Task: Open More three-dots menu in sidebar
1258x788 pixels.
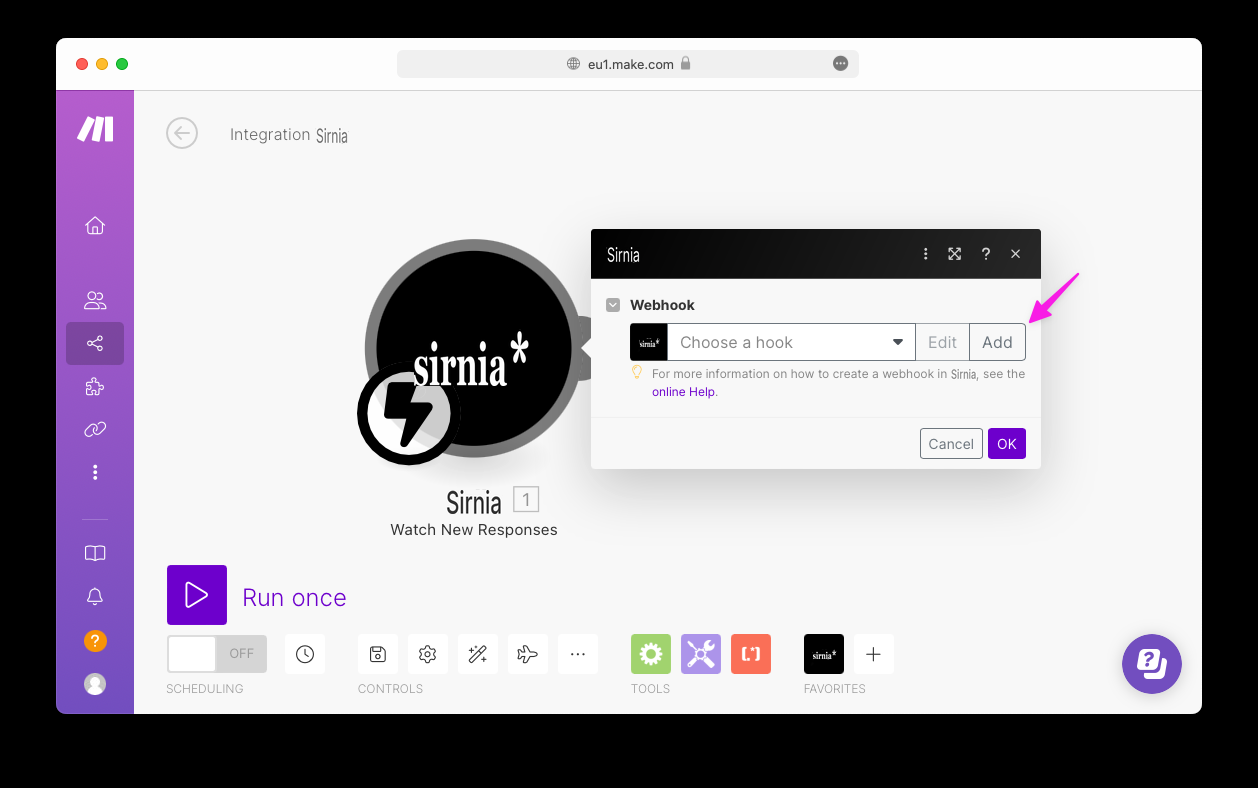Action: click(x=95, y=472)
